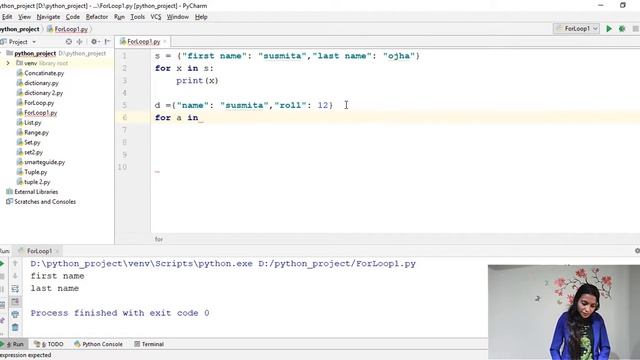Clear console with the trash icon
Viewport: 640px width, 360px height.
pos(15,327)
